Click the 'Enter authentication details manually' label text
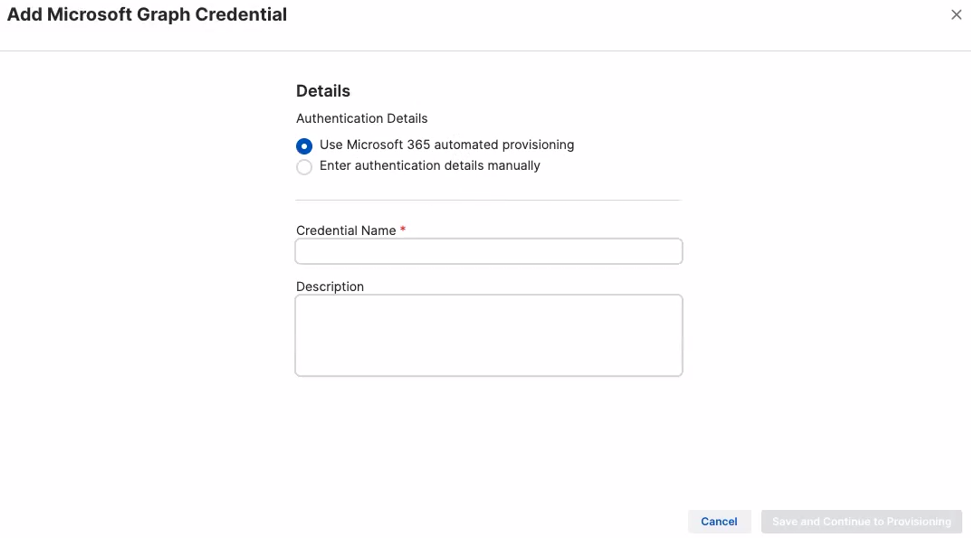Viewport: 971px width, 538px height. point(429,166)
